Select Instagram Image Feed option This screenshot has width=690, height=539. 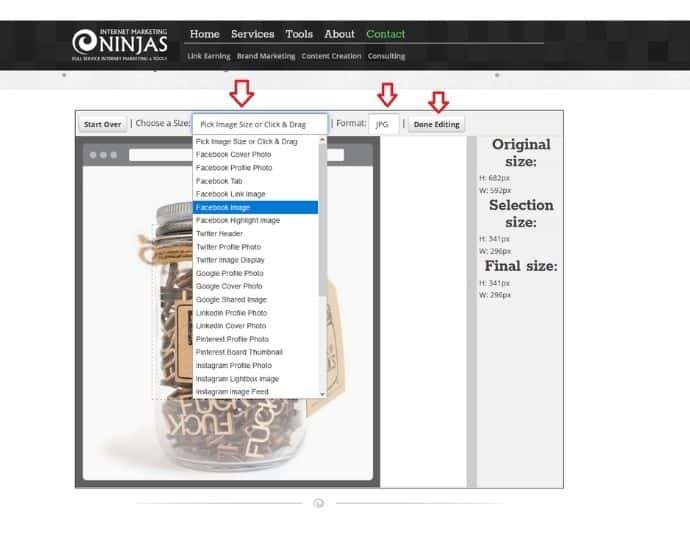pos(255,392)
